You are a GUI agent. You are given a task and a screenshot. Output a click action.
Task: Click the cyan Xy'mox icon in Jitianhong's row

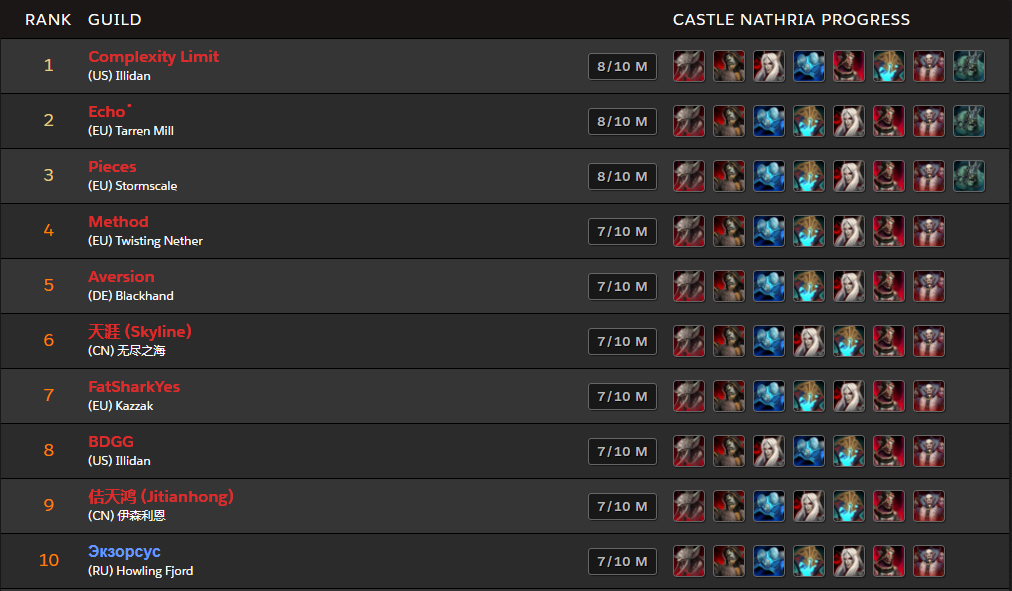tap(849, 506)
